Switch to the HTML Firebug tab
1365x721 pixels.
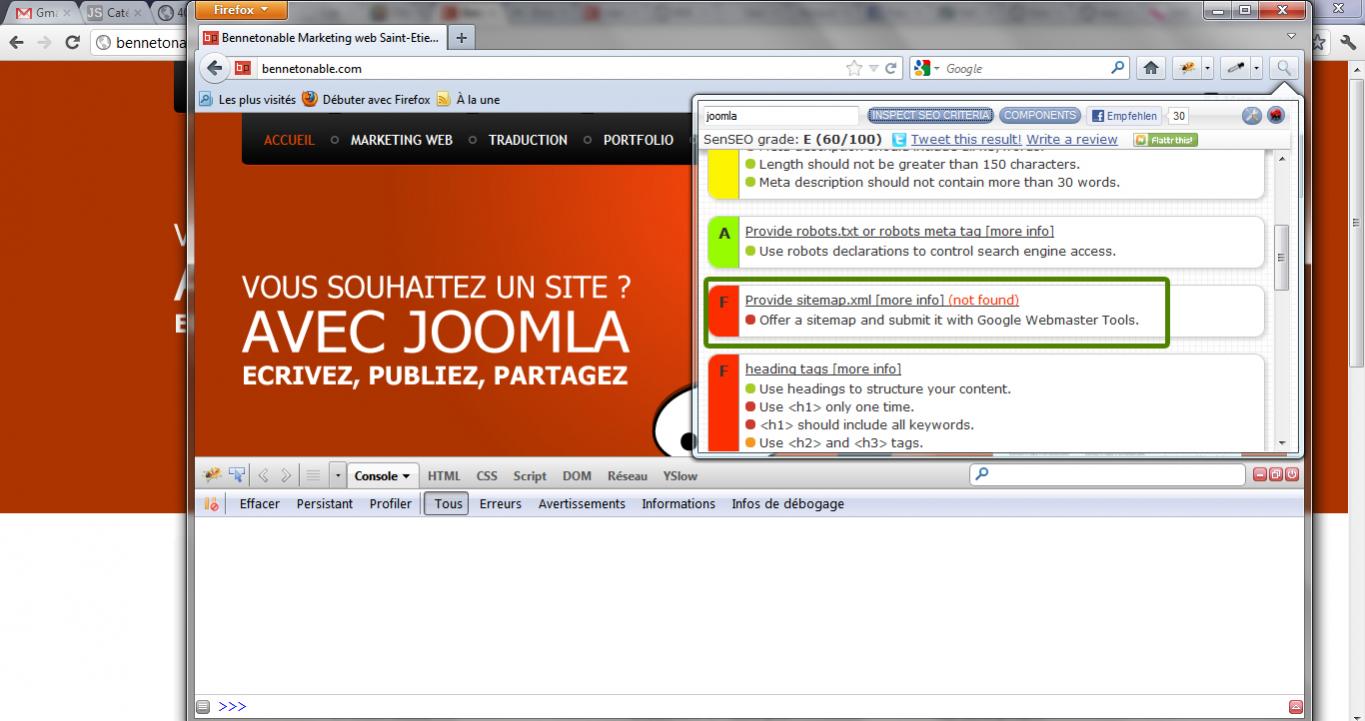point(444,476)
